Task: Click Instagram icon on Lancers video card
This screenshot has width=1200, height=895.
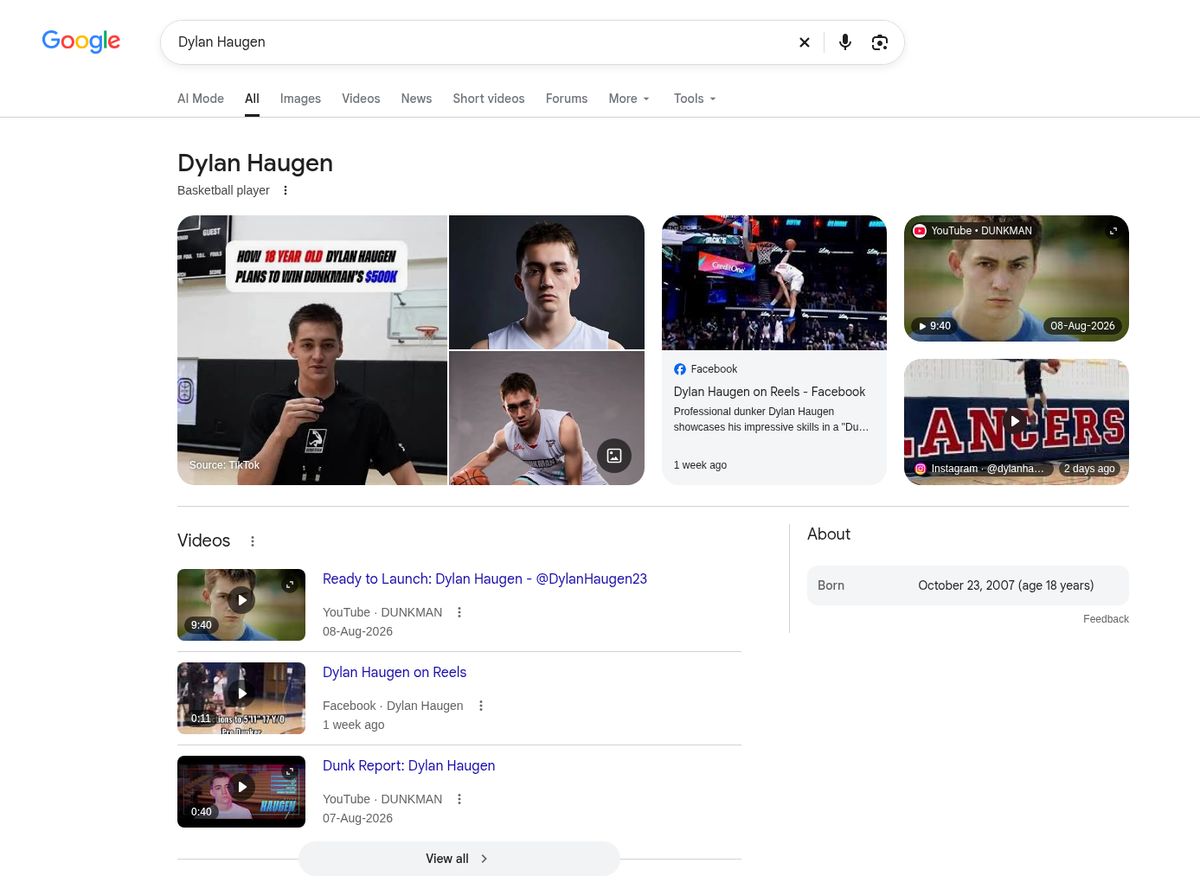Action: 920,468
